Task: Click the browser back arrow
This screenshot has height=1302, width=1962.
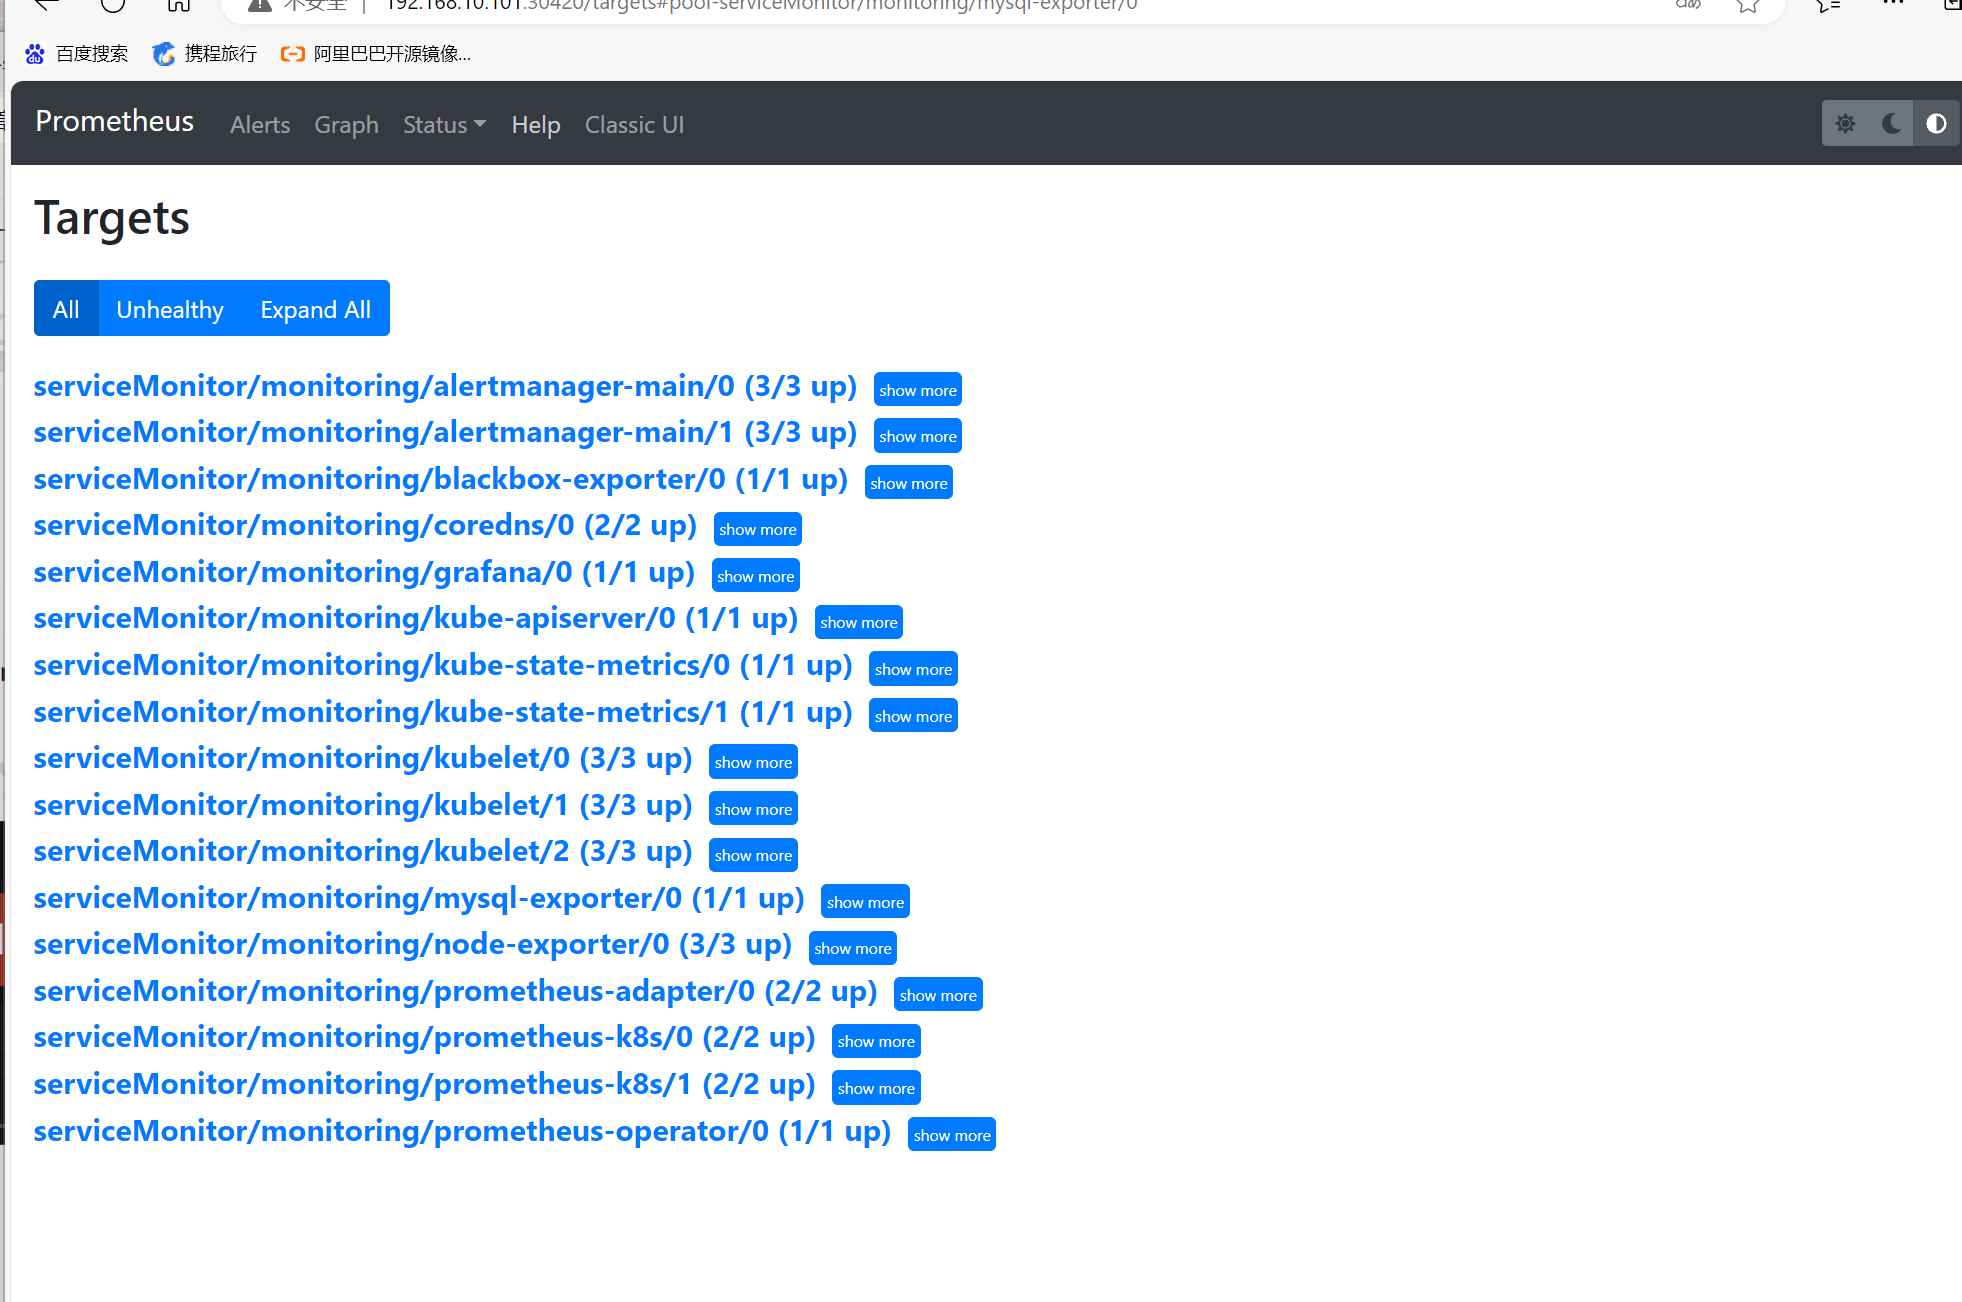Action: coord(46,5)
